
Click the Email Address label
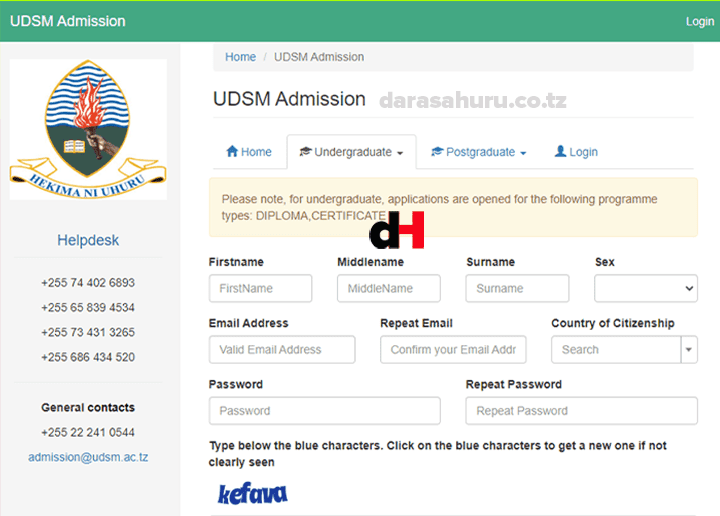(x=248, y=323)
